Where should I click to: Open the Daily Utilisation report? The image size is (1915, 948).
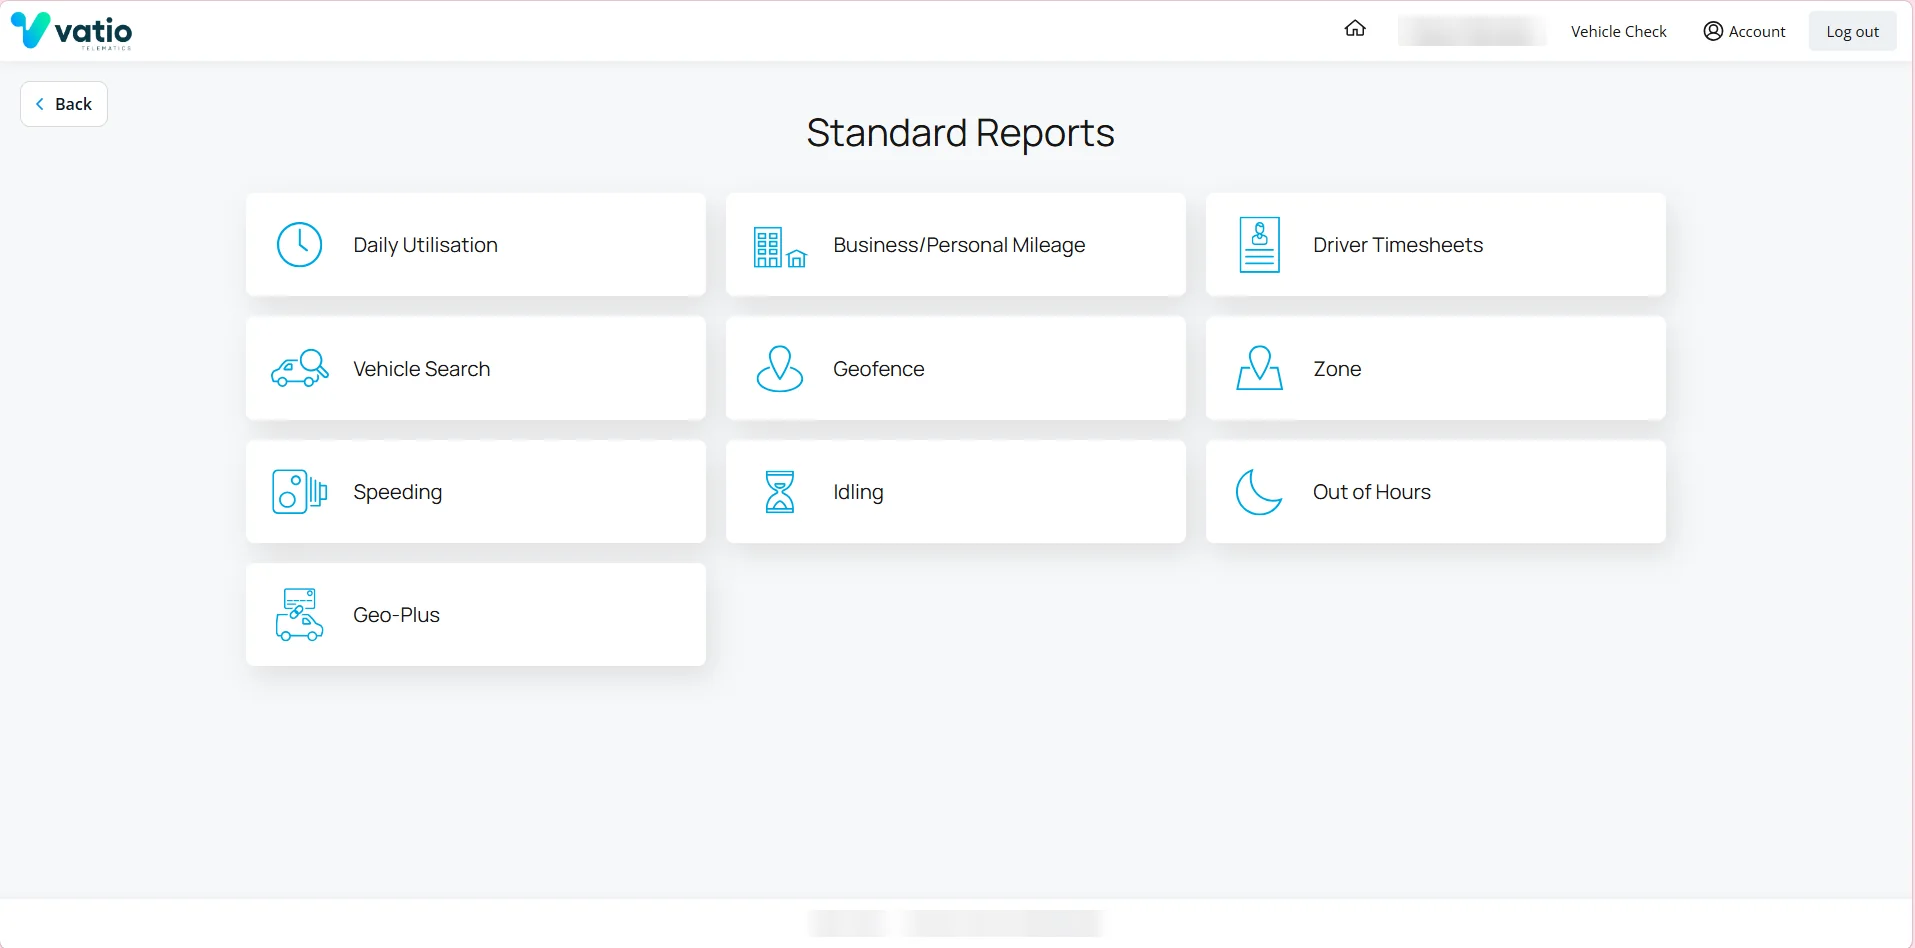coord(476,245)
